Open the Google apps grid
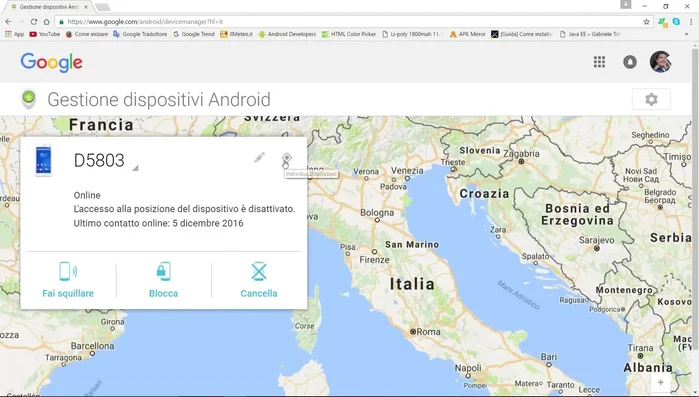The width and height of the screenshot is (699, 397). click(x=600, y=62)
